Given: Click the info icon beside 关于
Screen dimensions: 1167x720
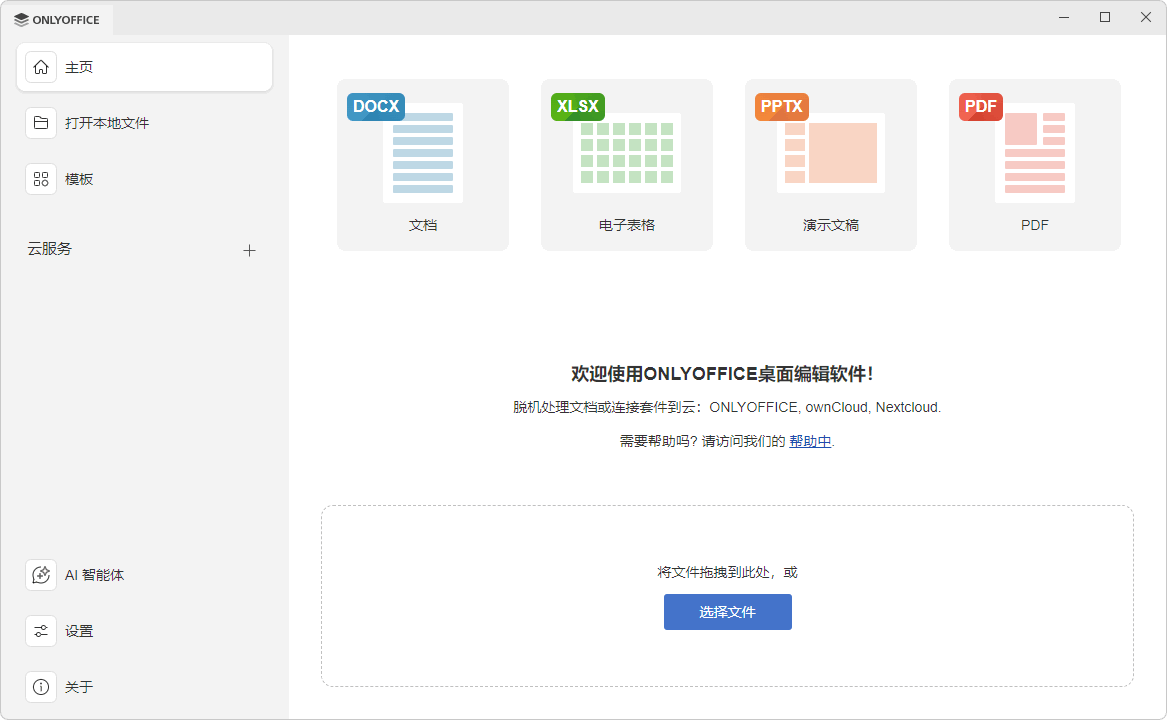Looking at the screenshot, I should click(x=41, y=686).
